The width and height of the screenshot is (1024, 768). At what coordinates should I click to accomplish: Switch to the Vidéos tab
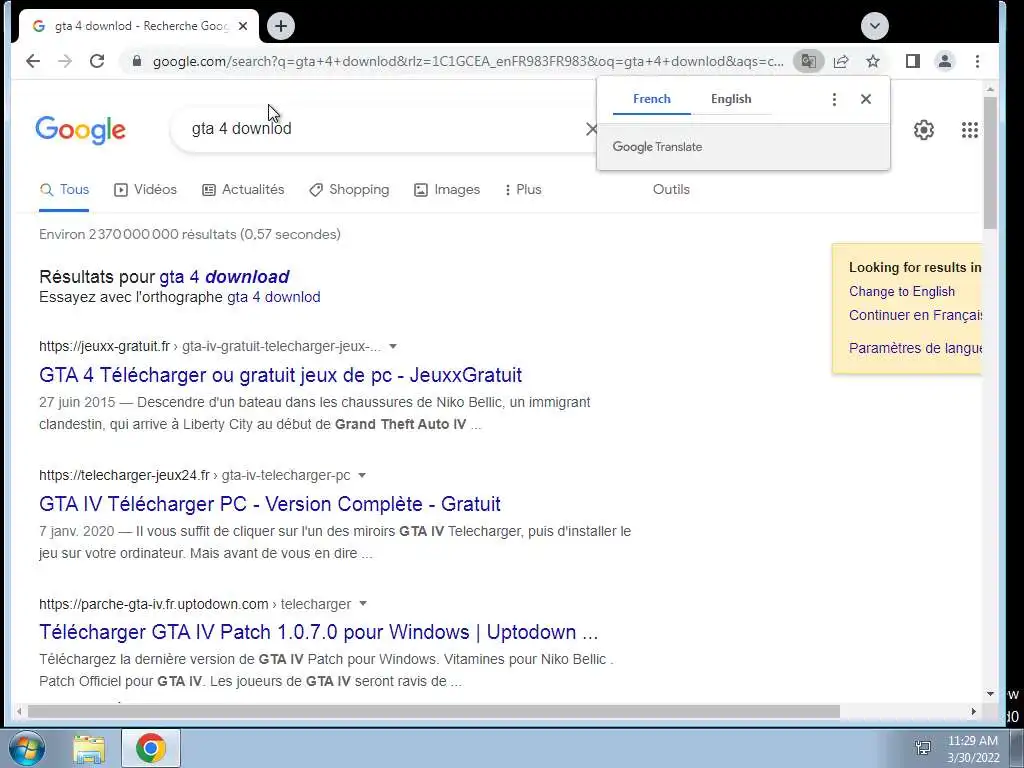point(146,189)
